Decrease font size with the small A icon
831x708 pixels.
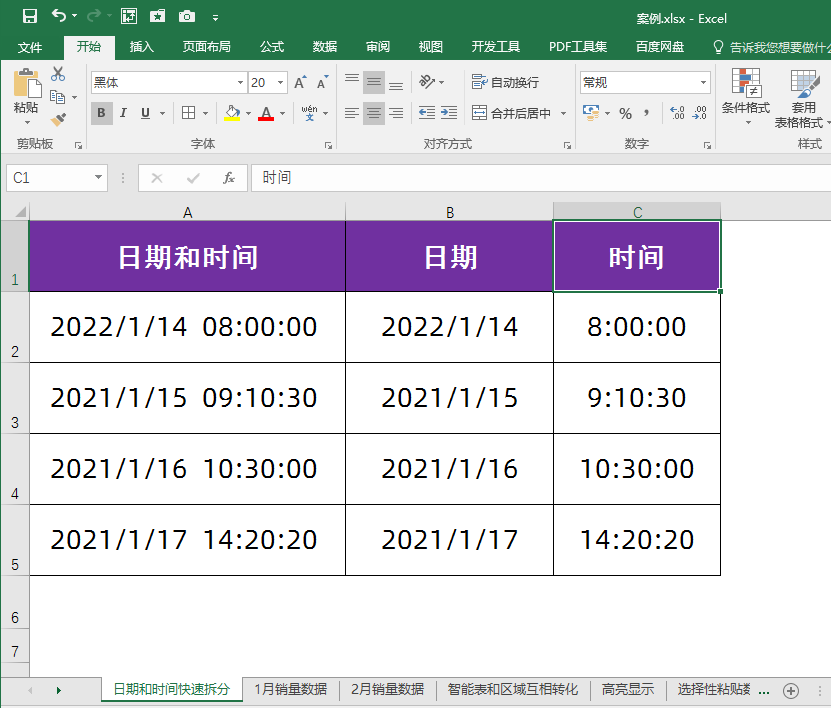coord(322,83)
